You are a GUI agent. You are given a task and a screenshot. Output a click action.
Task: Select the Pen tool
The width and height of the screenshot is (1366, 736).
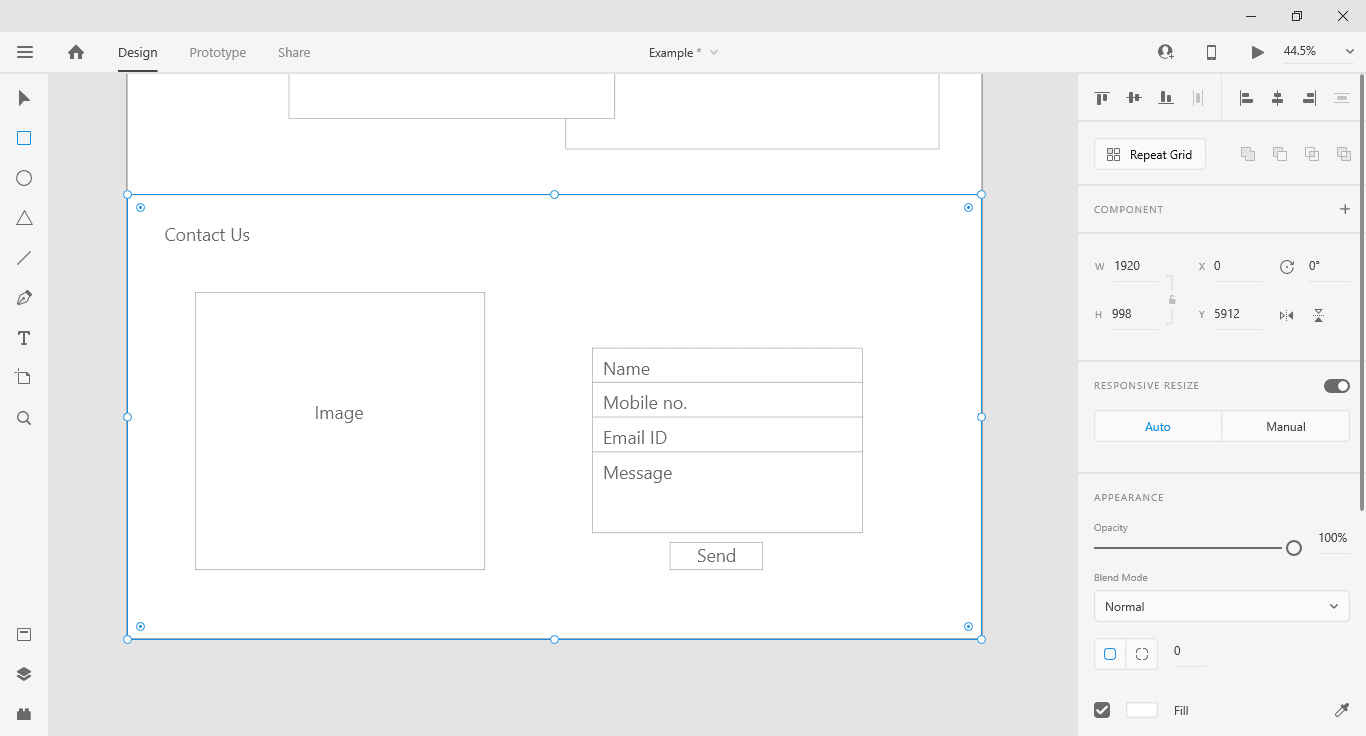(x=24, y=298)
